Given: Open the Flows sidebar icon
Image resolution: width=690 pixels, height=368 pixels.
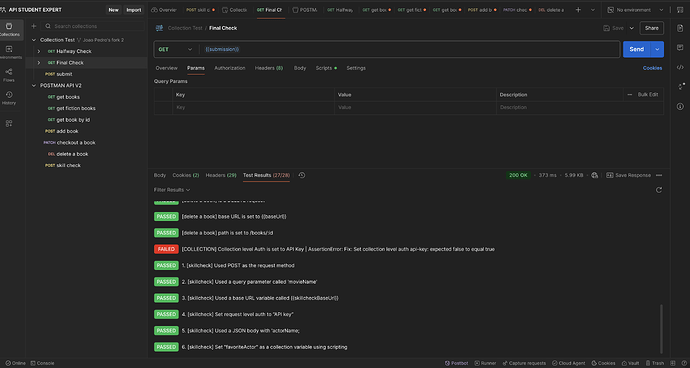Looking at the screenshot, I should [9, 75].
